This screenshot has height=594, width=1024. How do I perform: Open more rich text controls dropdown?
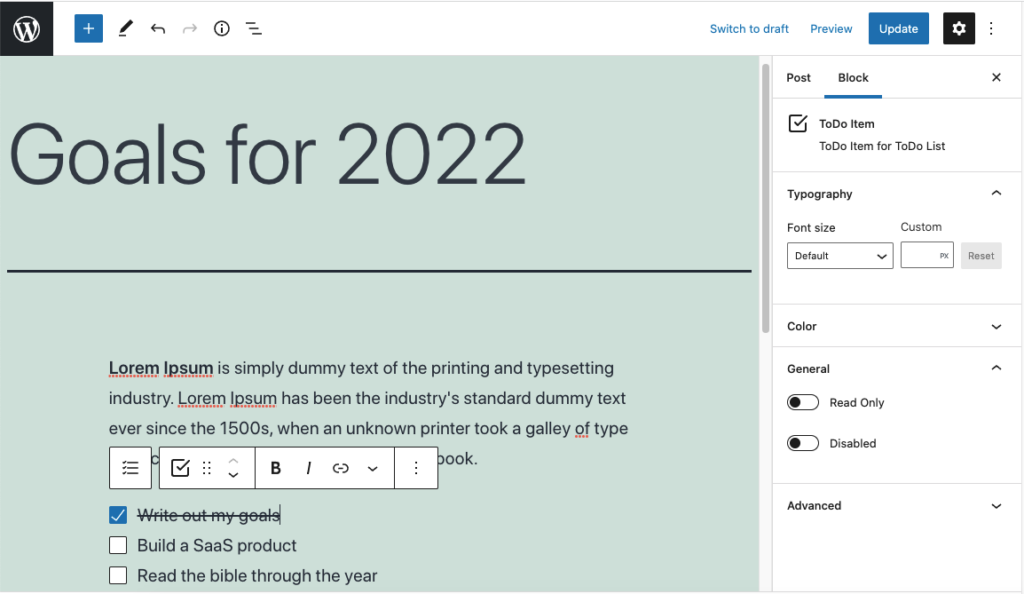point(372,468)
